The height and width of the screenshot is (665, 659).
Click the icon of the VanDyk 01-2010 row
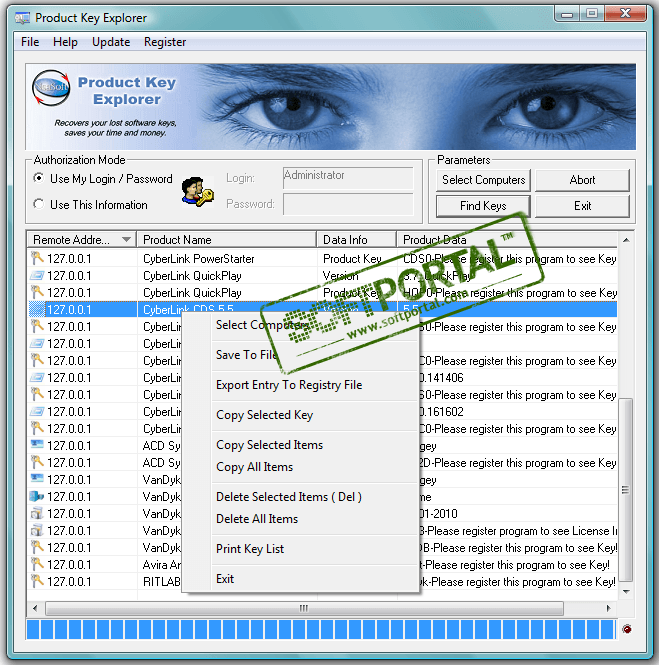click(37, 514)
